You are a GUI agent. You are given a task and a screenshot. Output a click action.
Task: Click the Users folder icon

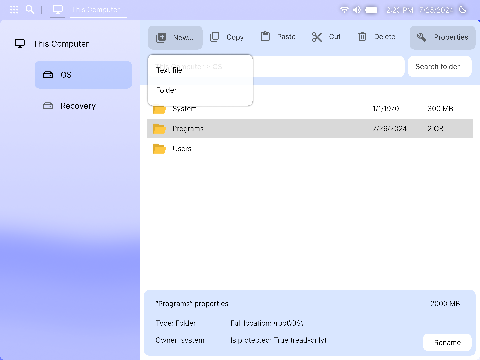click(x=159, y=149)
